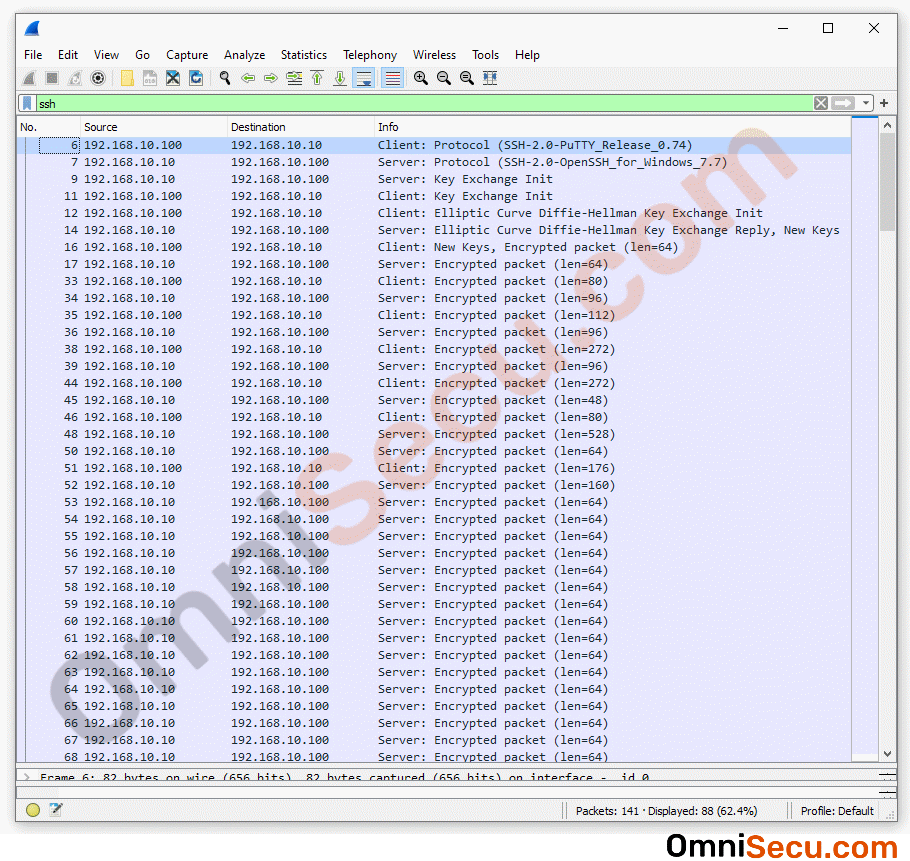This screenshot has height=861, width=910.
Task: Open the filter expression plus button
Action: tap(885, 103)
